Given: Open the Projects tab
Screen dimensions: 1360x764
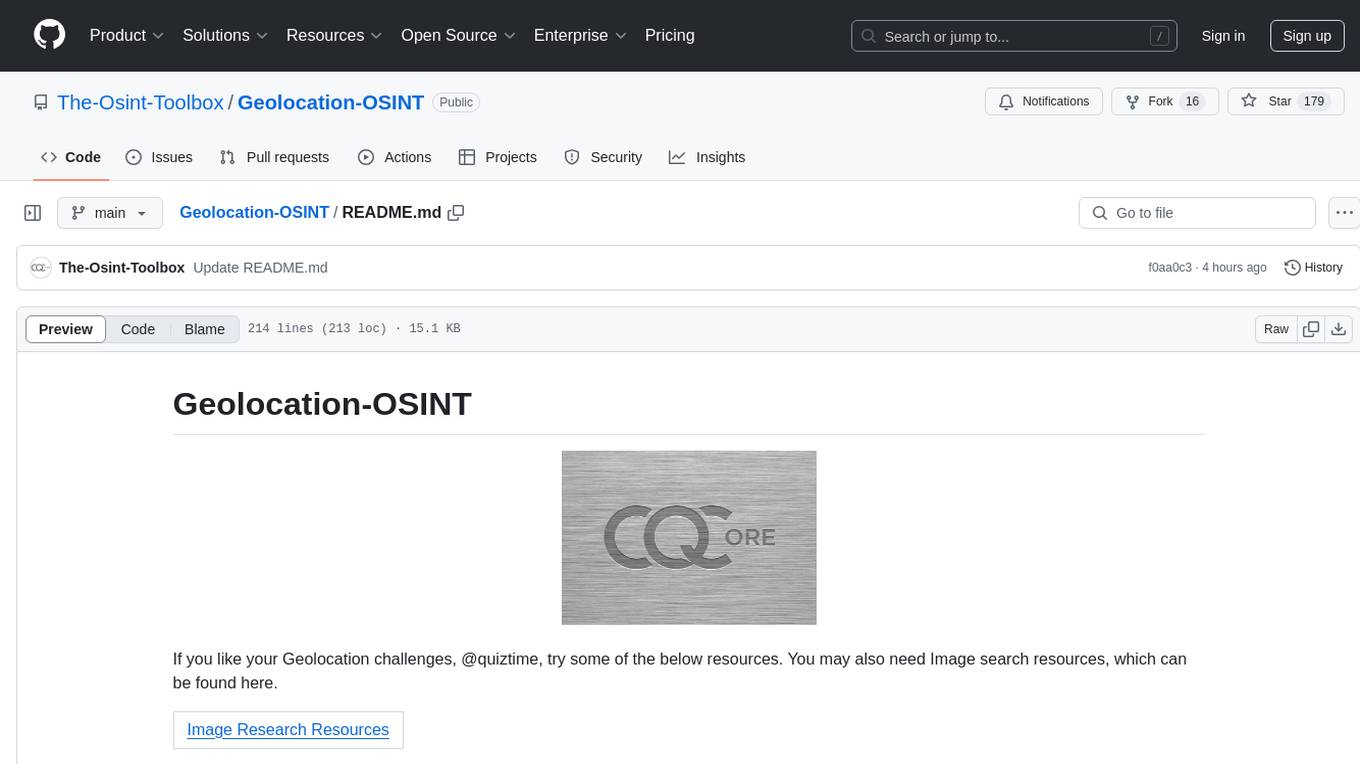Looking at the screenshot, I should pyautogui.click(x=498, y=157).
